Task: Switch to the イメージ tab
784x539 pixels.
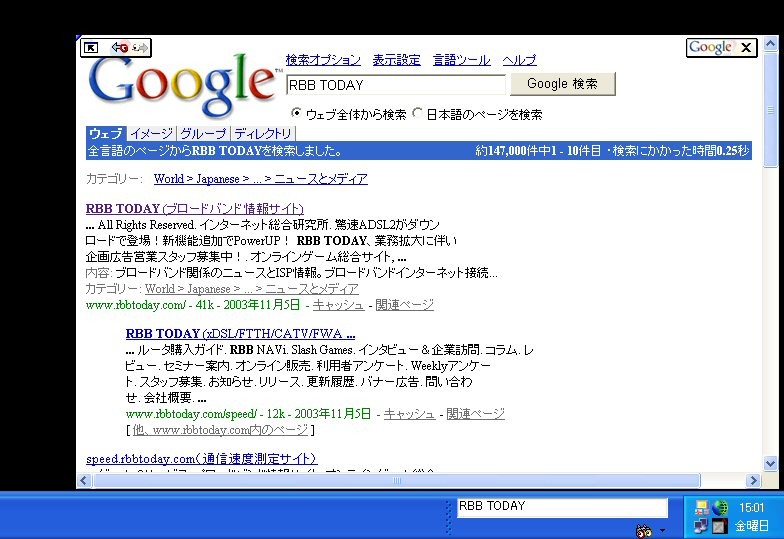Action: point(152,134)
